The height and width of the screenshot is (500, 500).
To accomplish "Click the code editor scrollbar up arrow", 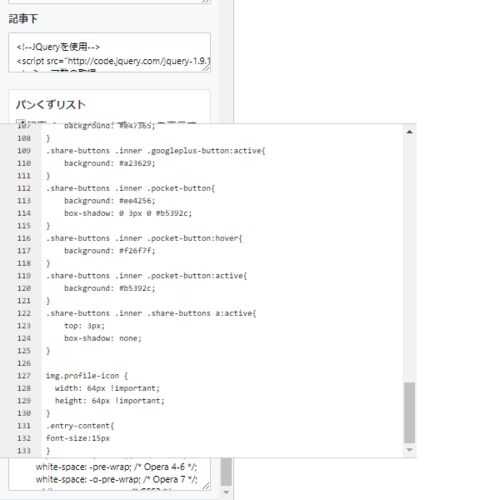I will click(x=409, y=132).
